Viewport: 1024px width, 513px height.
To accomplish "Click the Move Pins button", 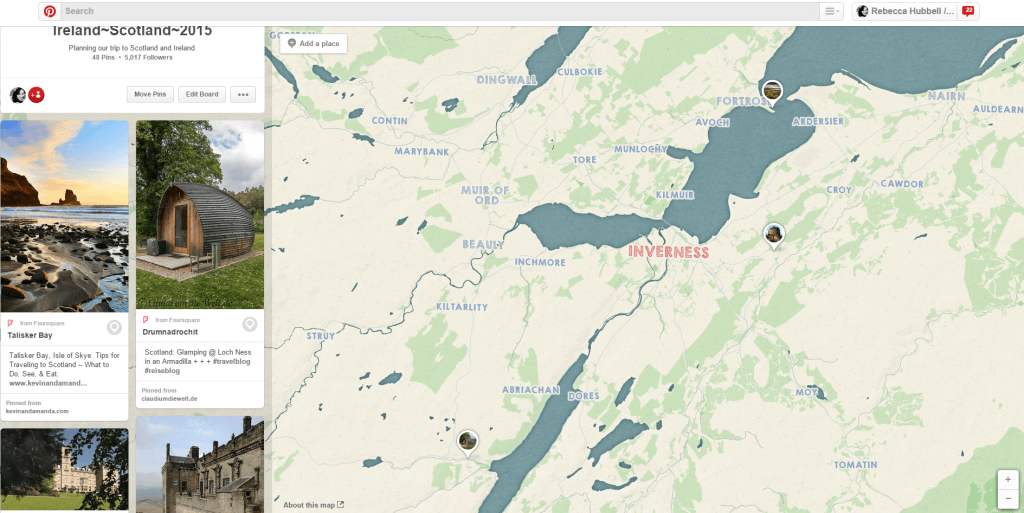I will point(150,95).
